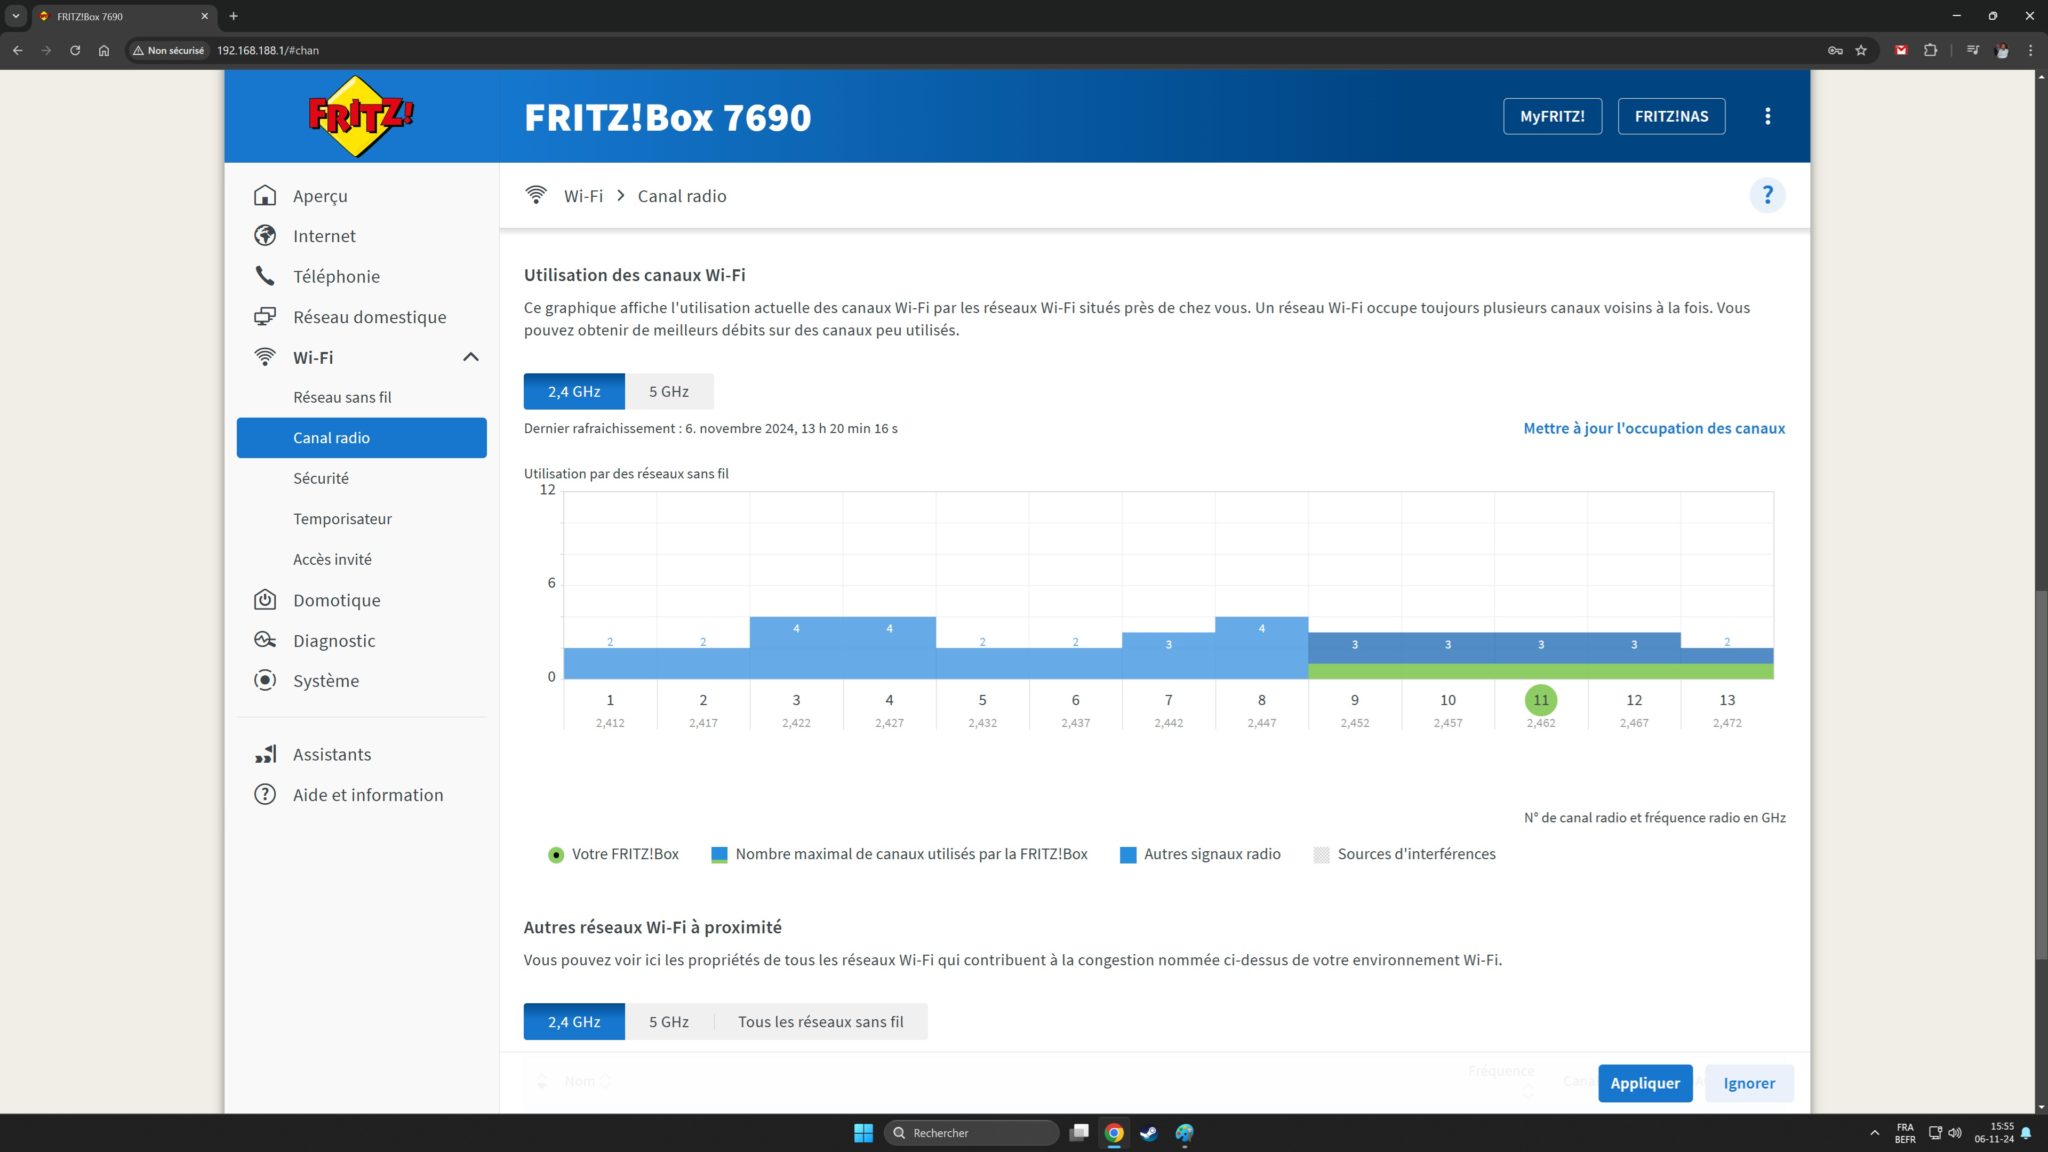Viewport: 2048px width, 1152px height.
Task: Click Mettre à jour l'occupation des canaux
Action: (1654, 428)
